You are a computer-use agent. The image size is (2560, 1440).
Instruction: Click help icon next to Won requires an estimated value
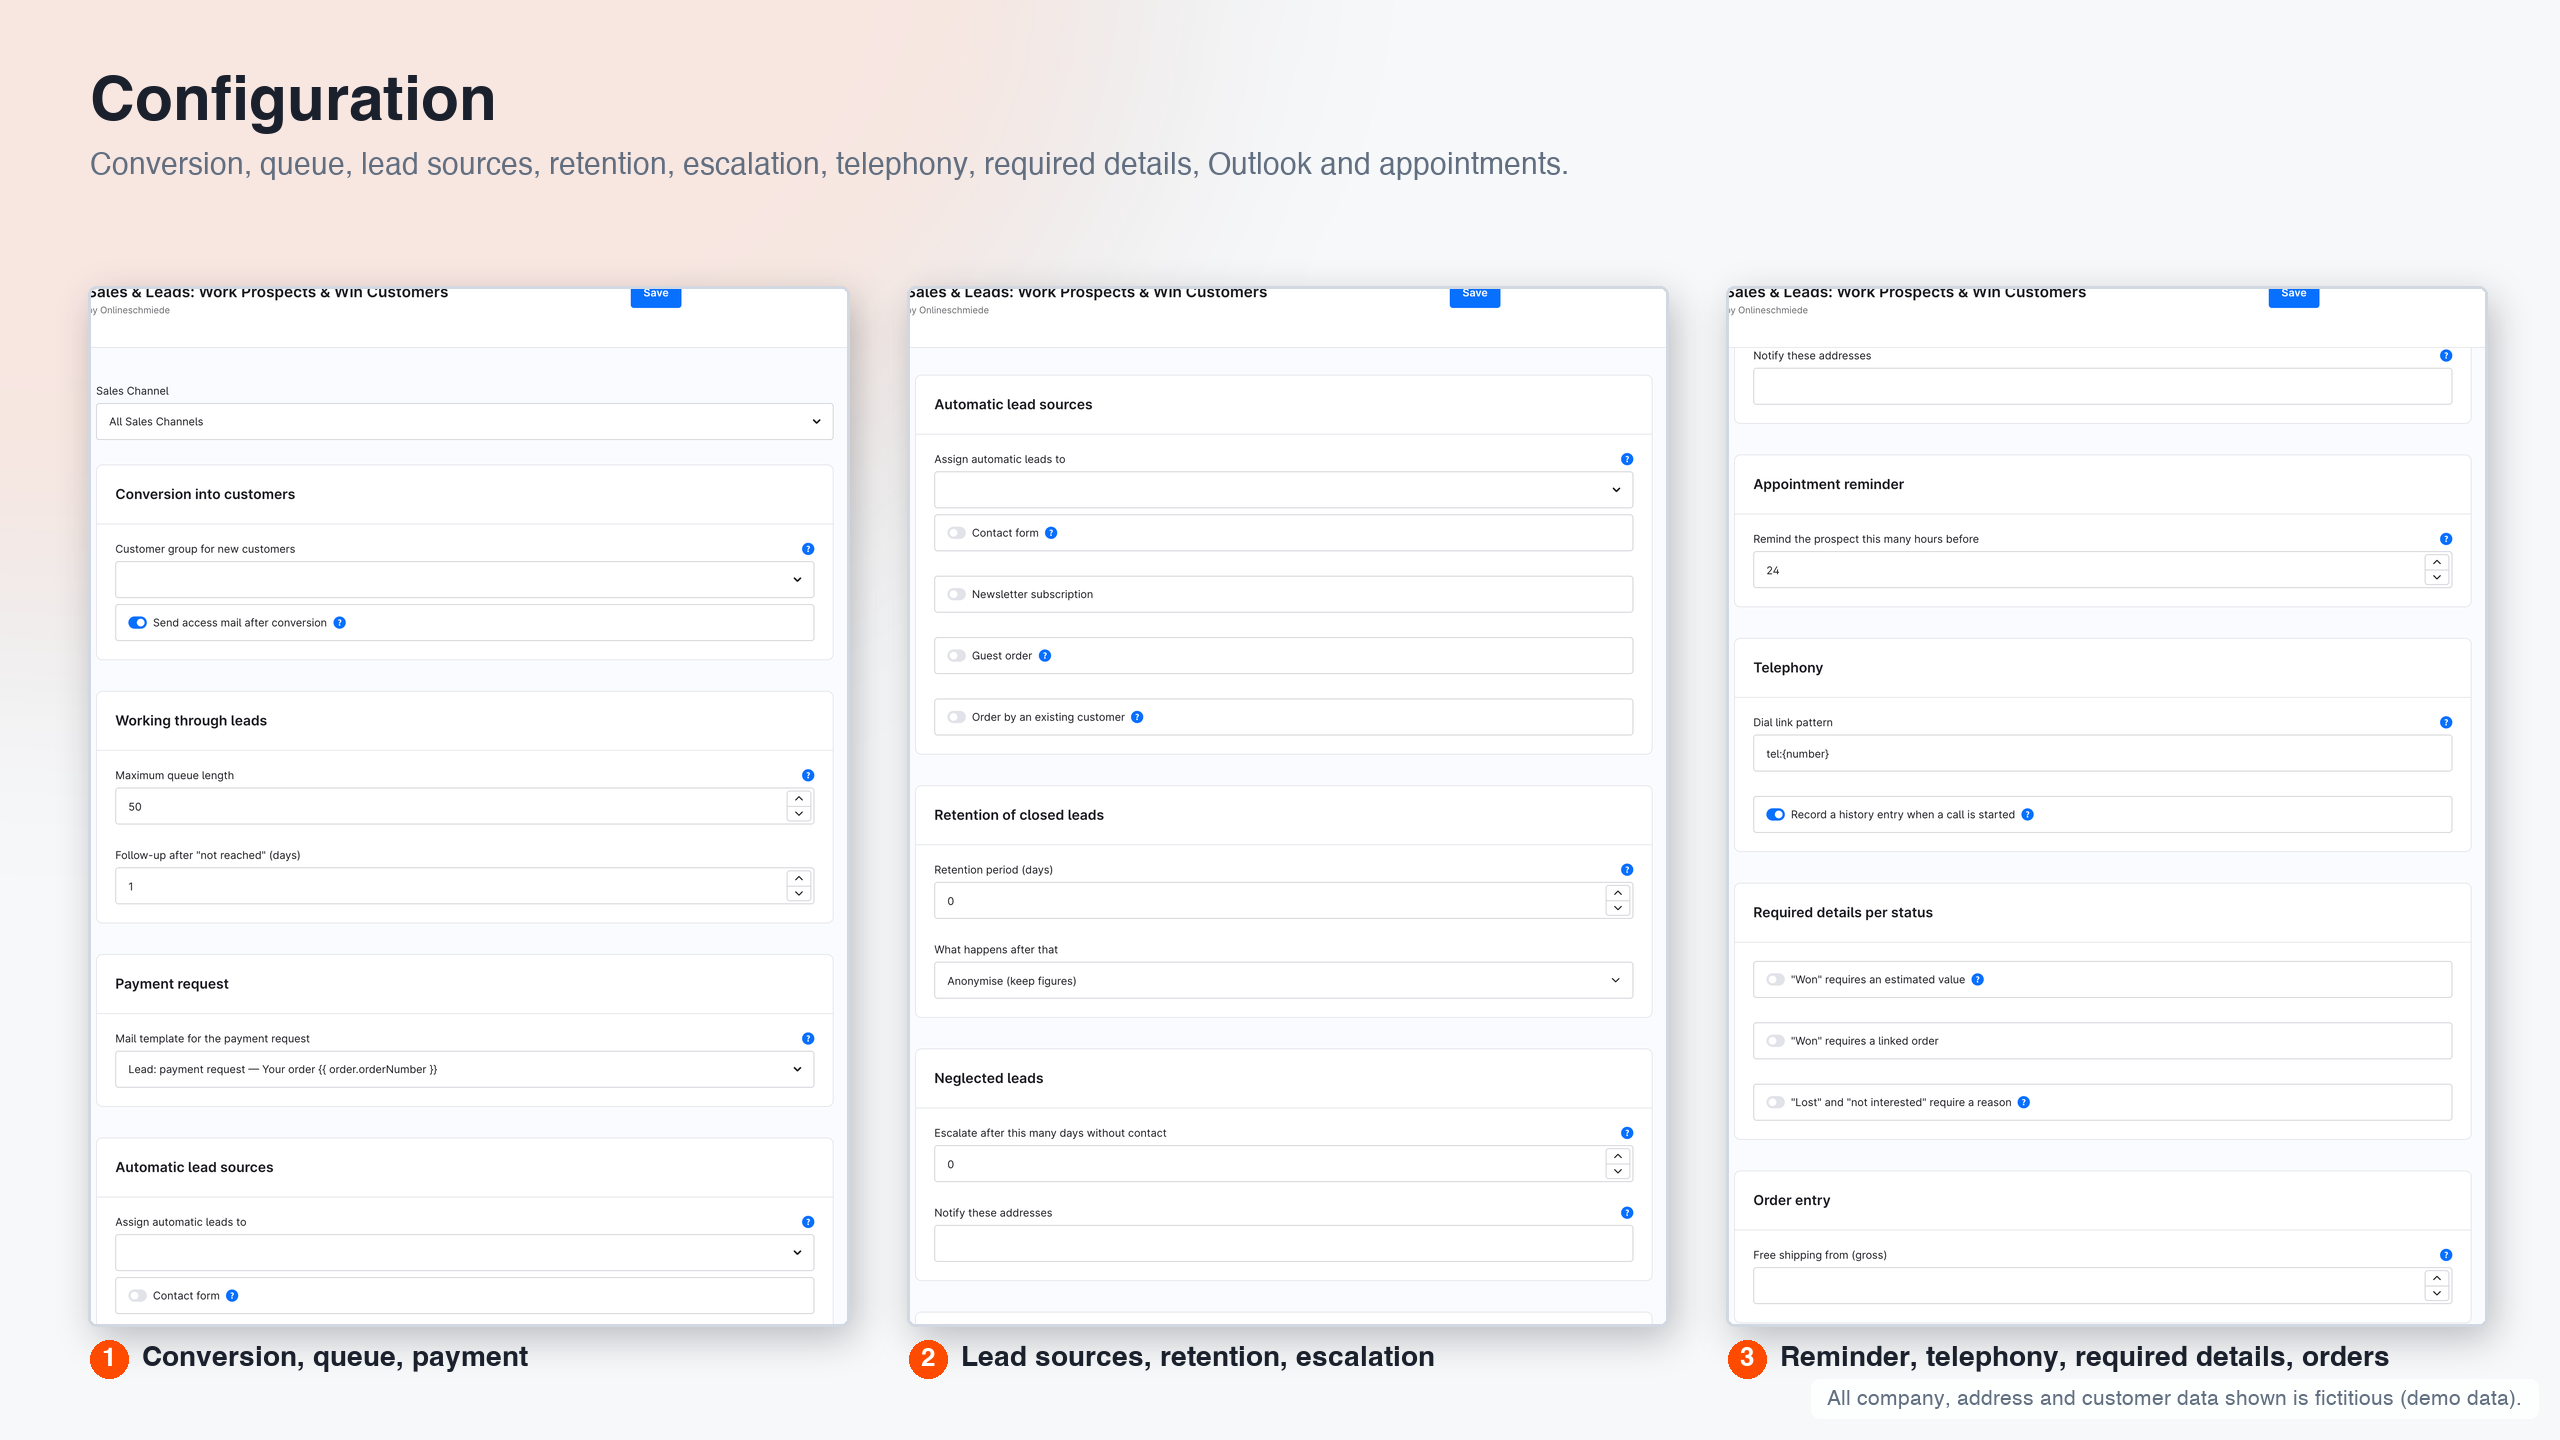pyautogui.click(x=1978, y=980)
